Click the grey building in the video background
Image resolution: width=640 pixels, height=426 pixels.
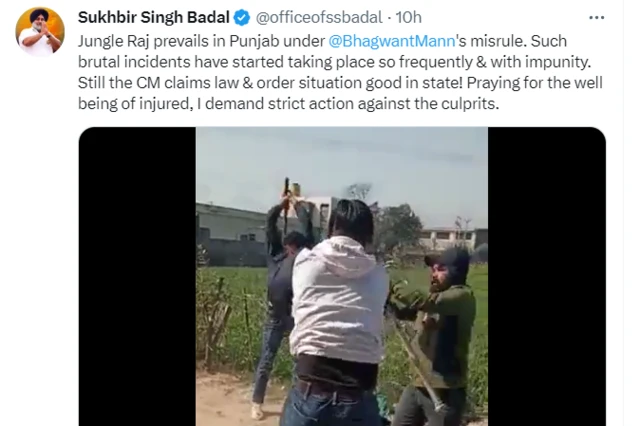231,235
